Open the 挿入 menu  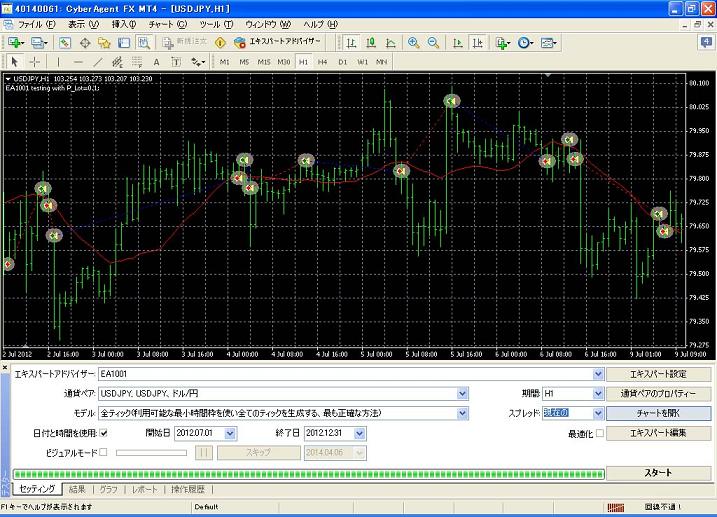tap(123, 24)
